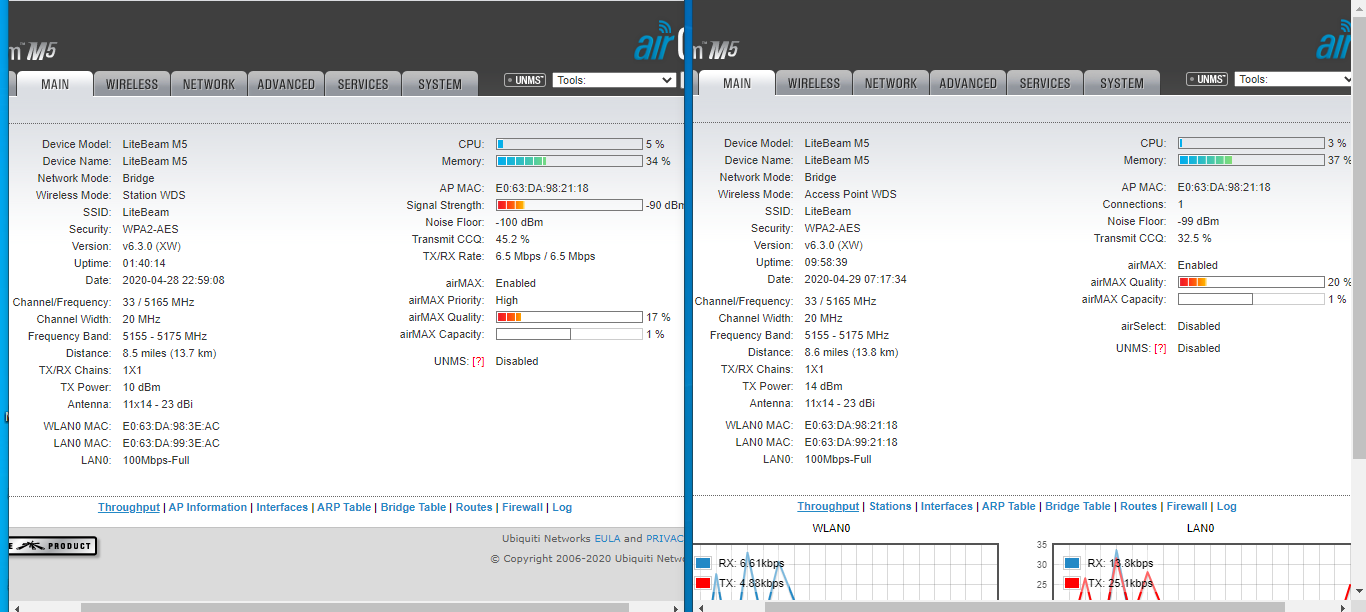Viewport: 1366px width, 612px height.
Task: Open ADVANCED tab in left window
Action: (x=286, y=84)
